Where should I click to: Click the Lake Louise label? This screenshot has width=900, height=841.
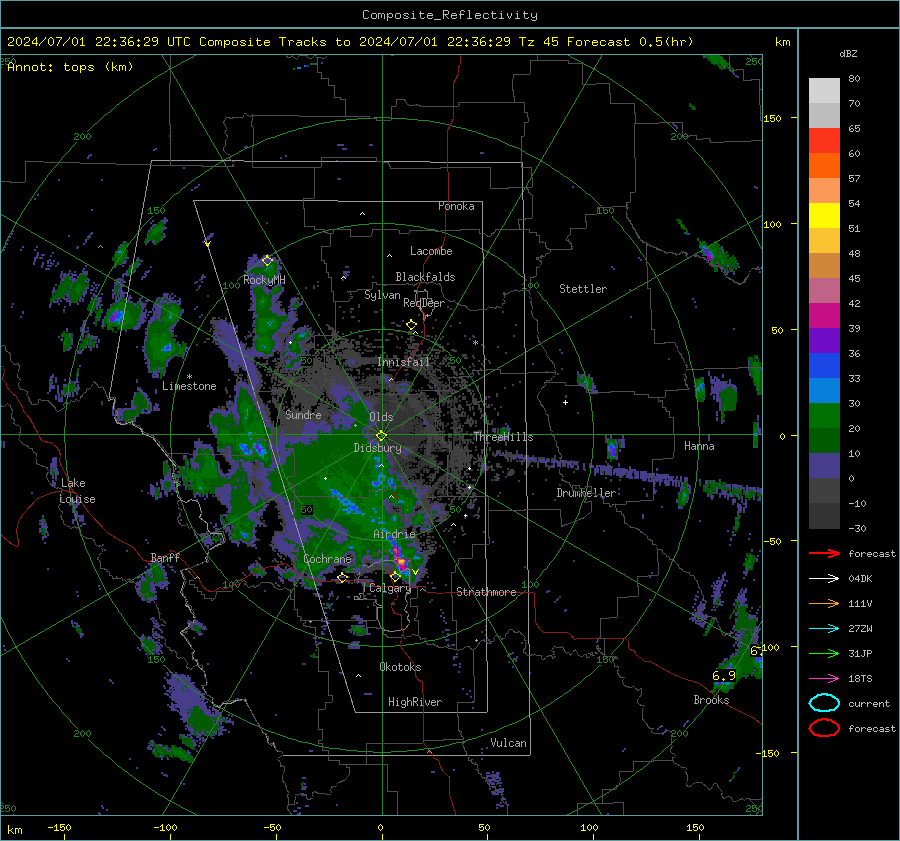click(77, 491)
